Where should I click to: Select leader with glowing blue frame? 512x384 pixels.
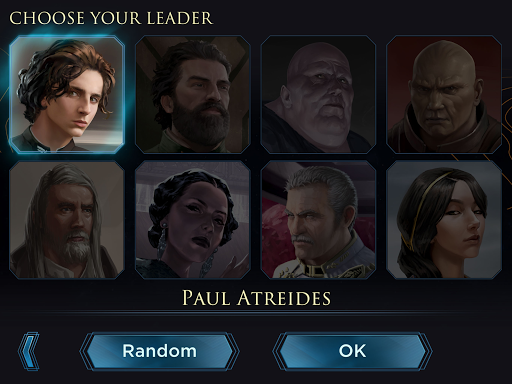pyautogui.click(x=67, y=95)
